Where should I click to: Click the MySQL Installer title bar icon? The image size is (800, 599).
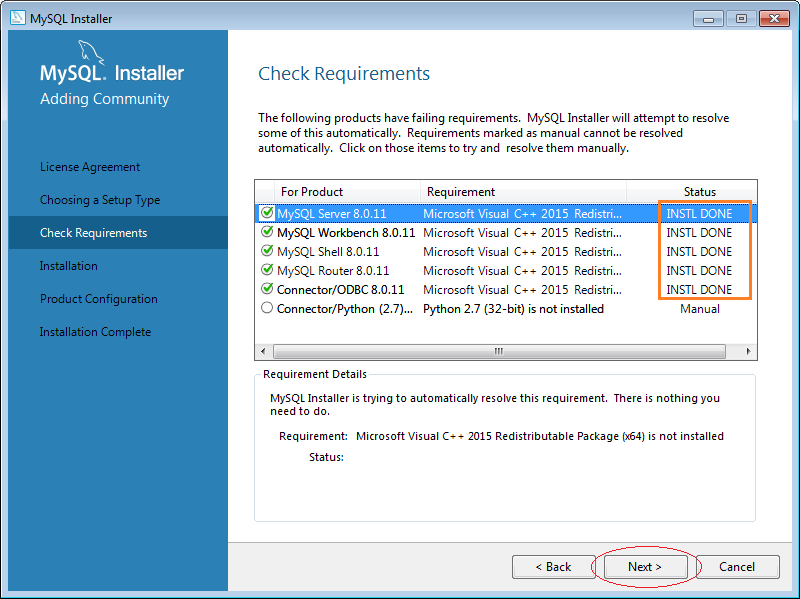coord(18,18)
